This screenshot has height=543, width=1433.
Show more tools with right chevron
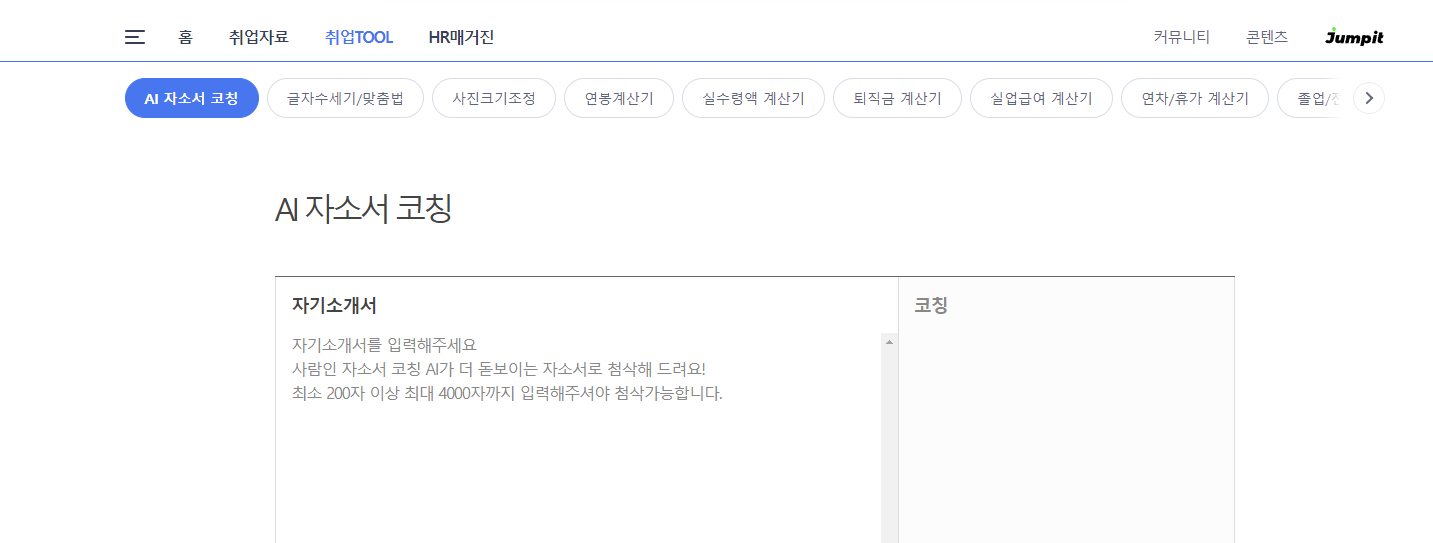coord(1369,98)
